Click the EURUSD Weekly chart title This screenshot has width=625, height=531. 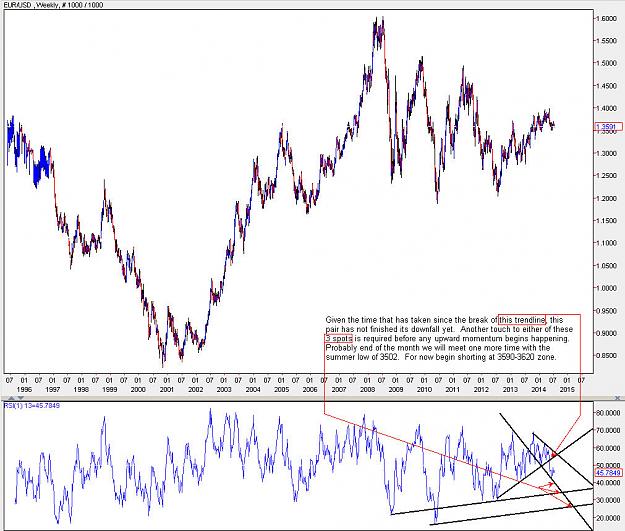pyautogui.click(x=53, y=5)
